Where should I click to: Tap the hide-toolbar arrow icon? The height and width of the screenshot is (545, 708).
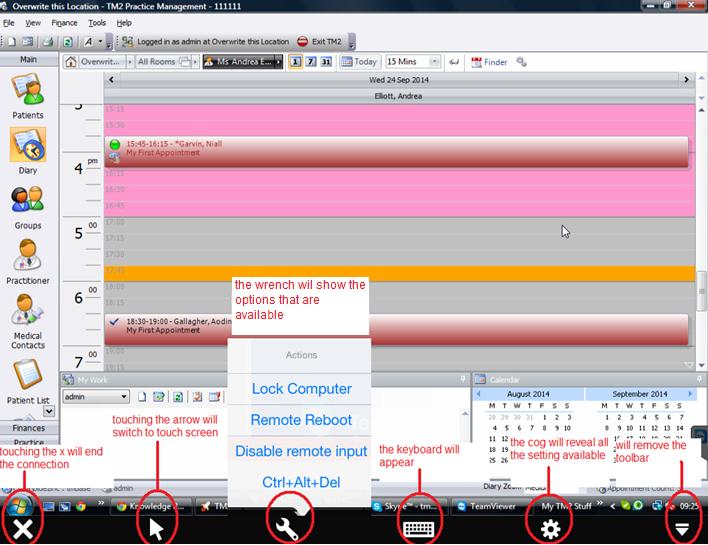click(682, 529)
